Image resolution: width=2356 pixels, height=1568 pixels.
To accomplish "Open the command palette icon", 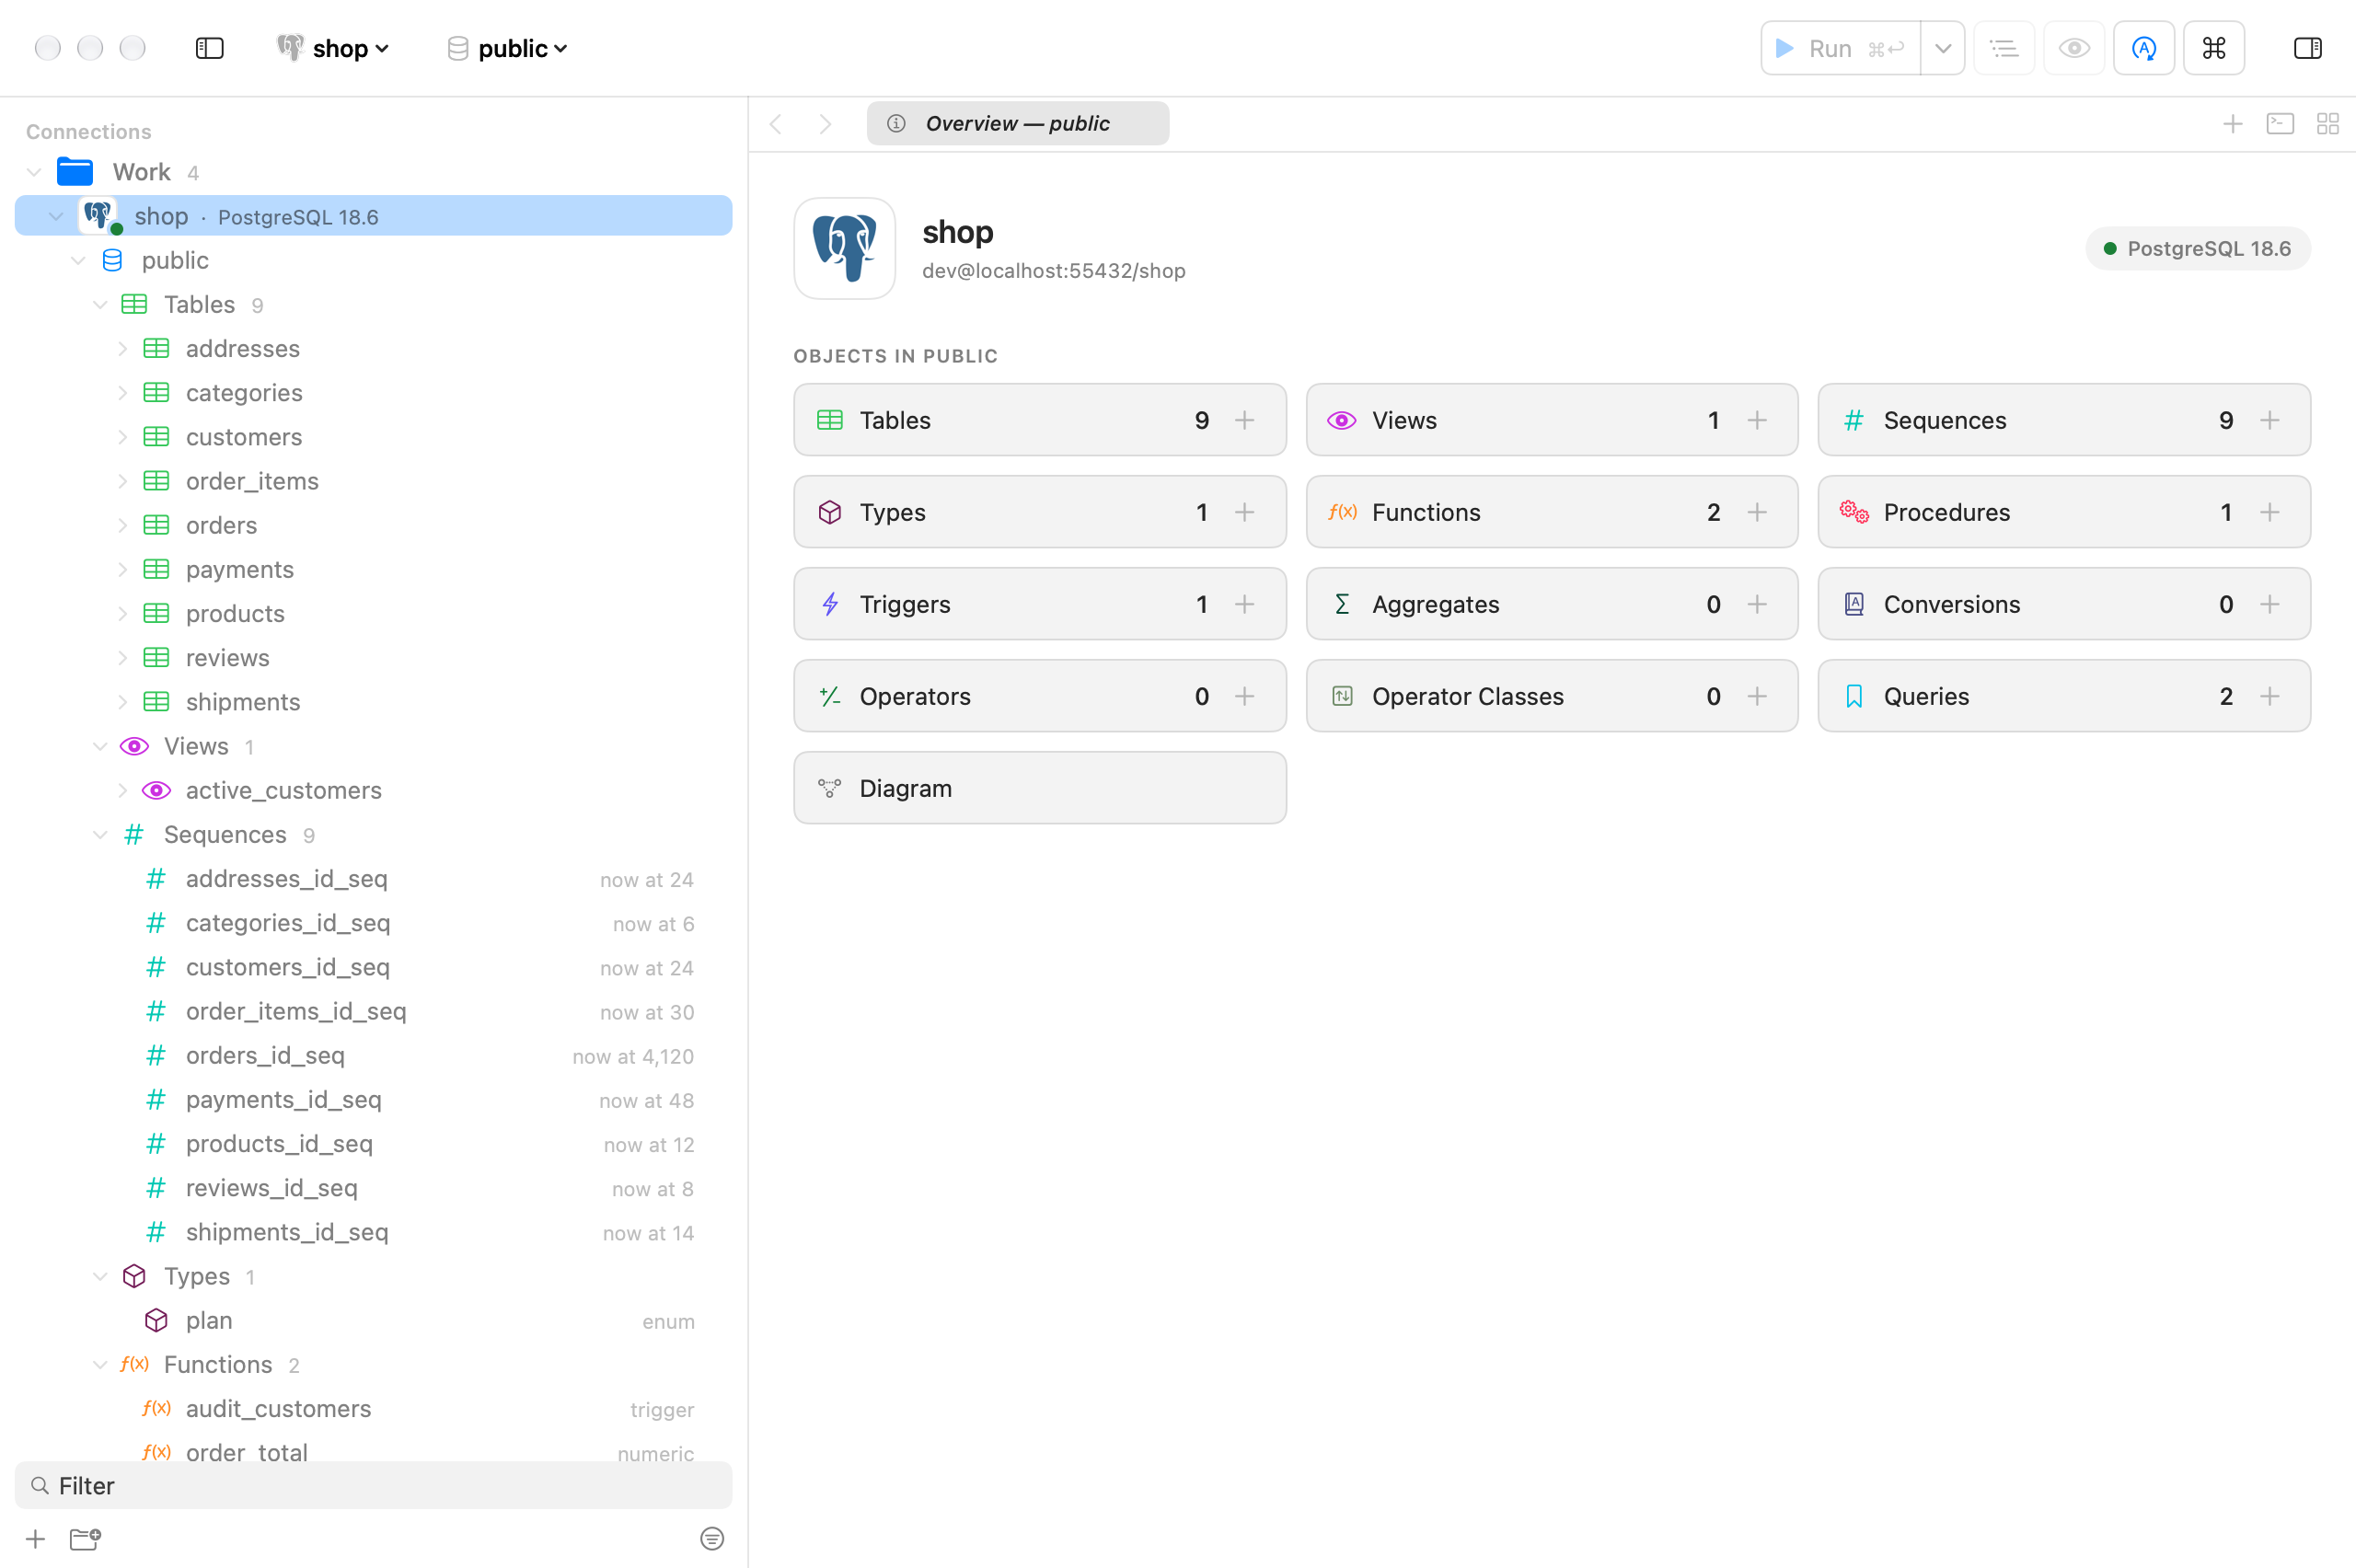I will tap(2213, 48).
